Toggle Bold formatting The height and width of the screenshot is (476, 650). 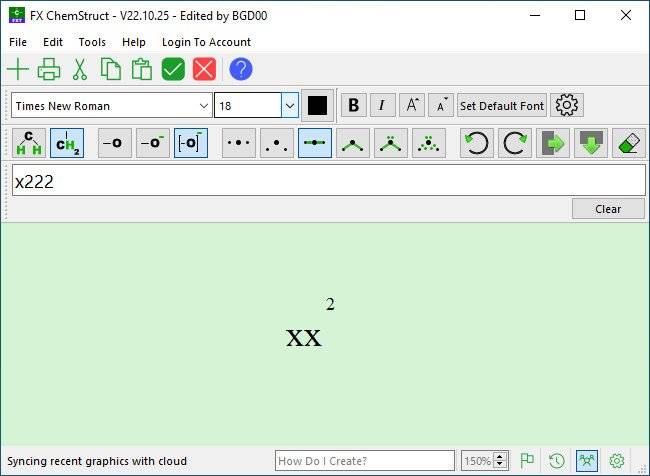354,105
